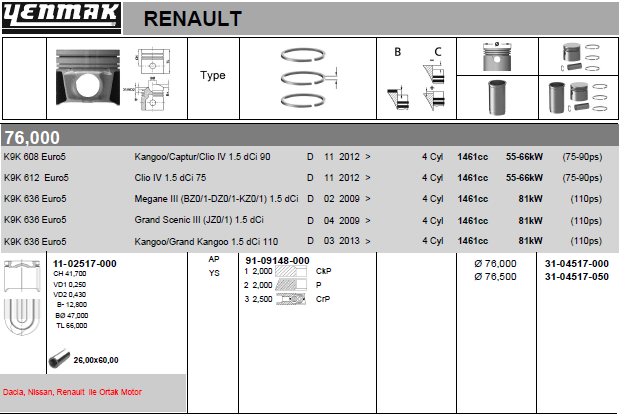Click kit part number 31-04517-050
Screen dimensions: 620x415
576,276
